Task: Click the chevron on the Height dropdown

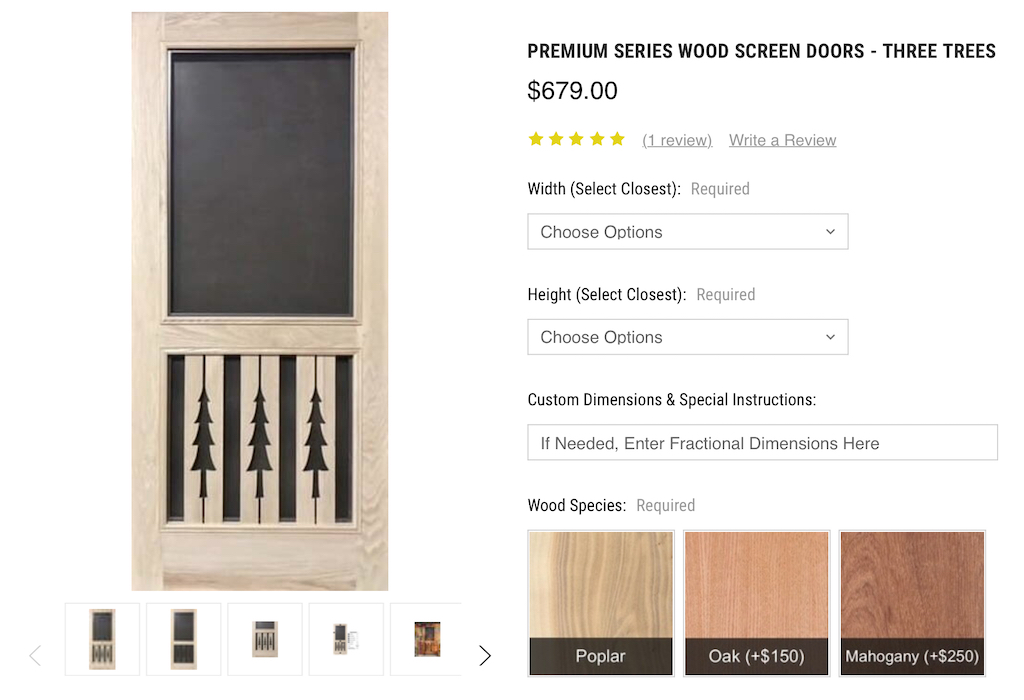Action: click(x=830, y=337)
